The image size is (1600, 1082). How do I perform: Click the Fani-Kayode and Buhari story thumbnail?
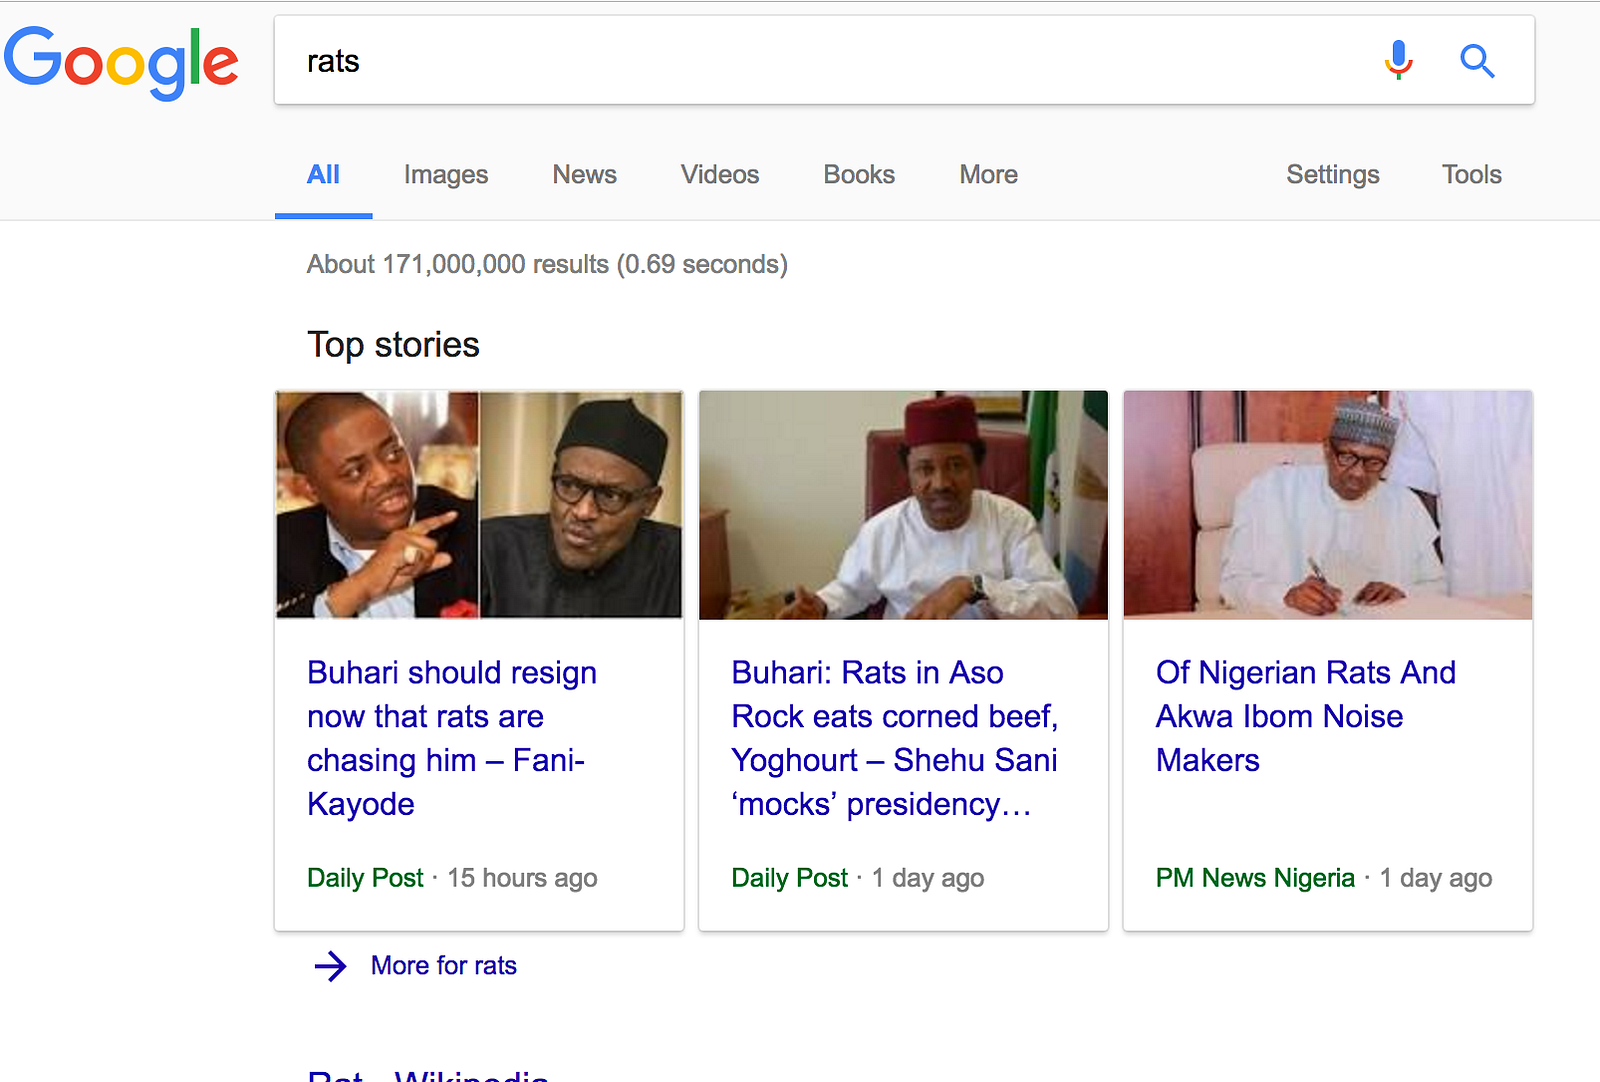[x=479, y=505]
